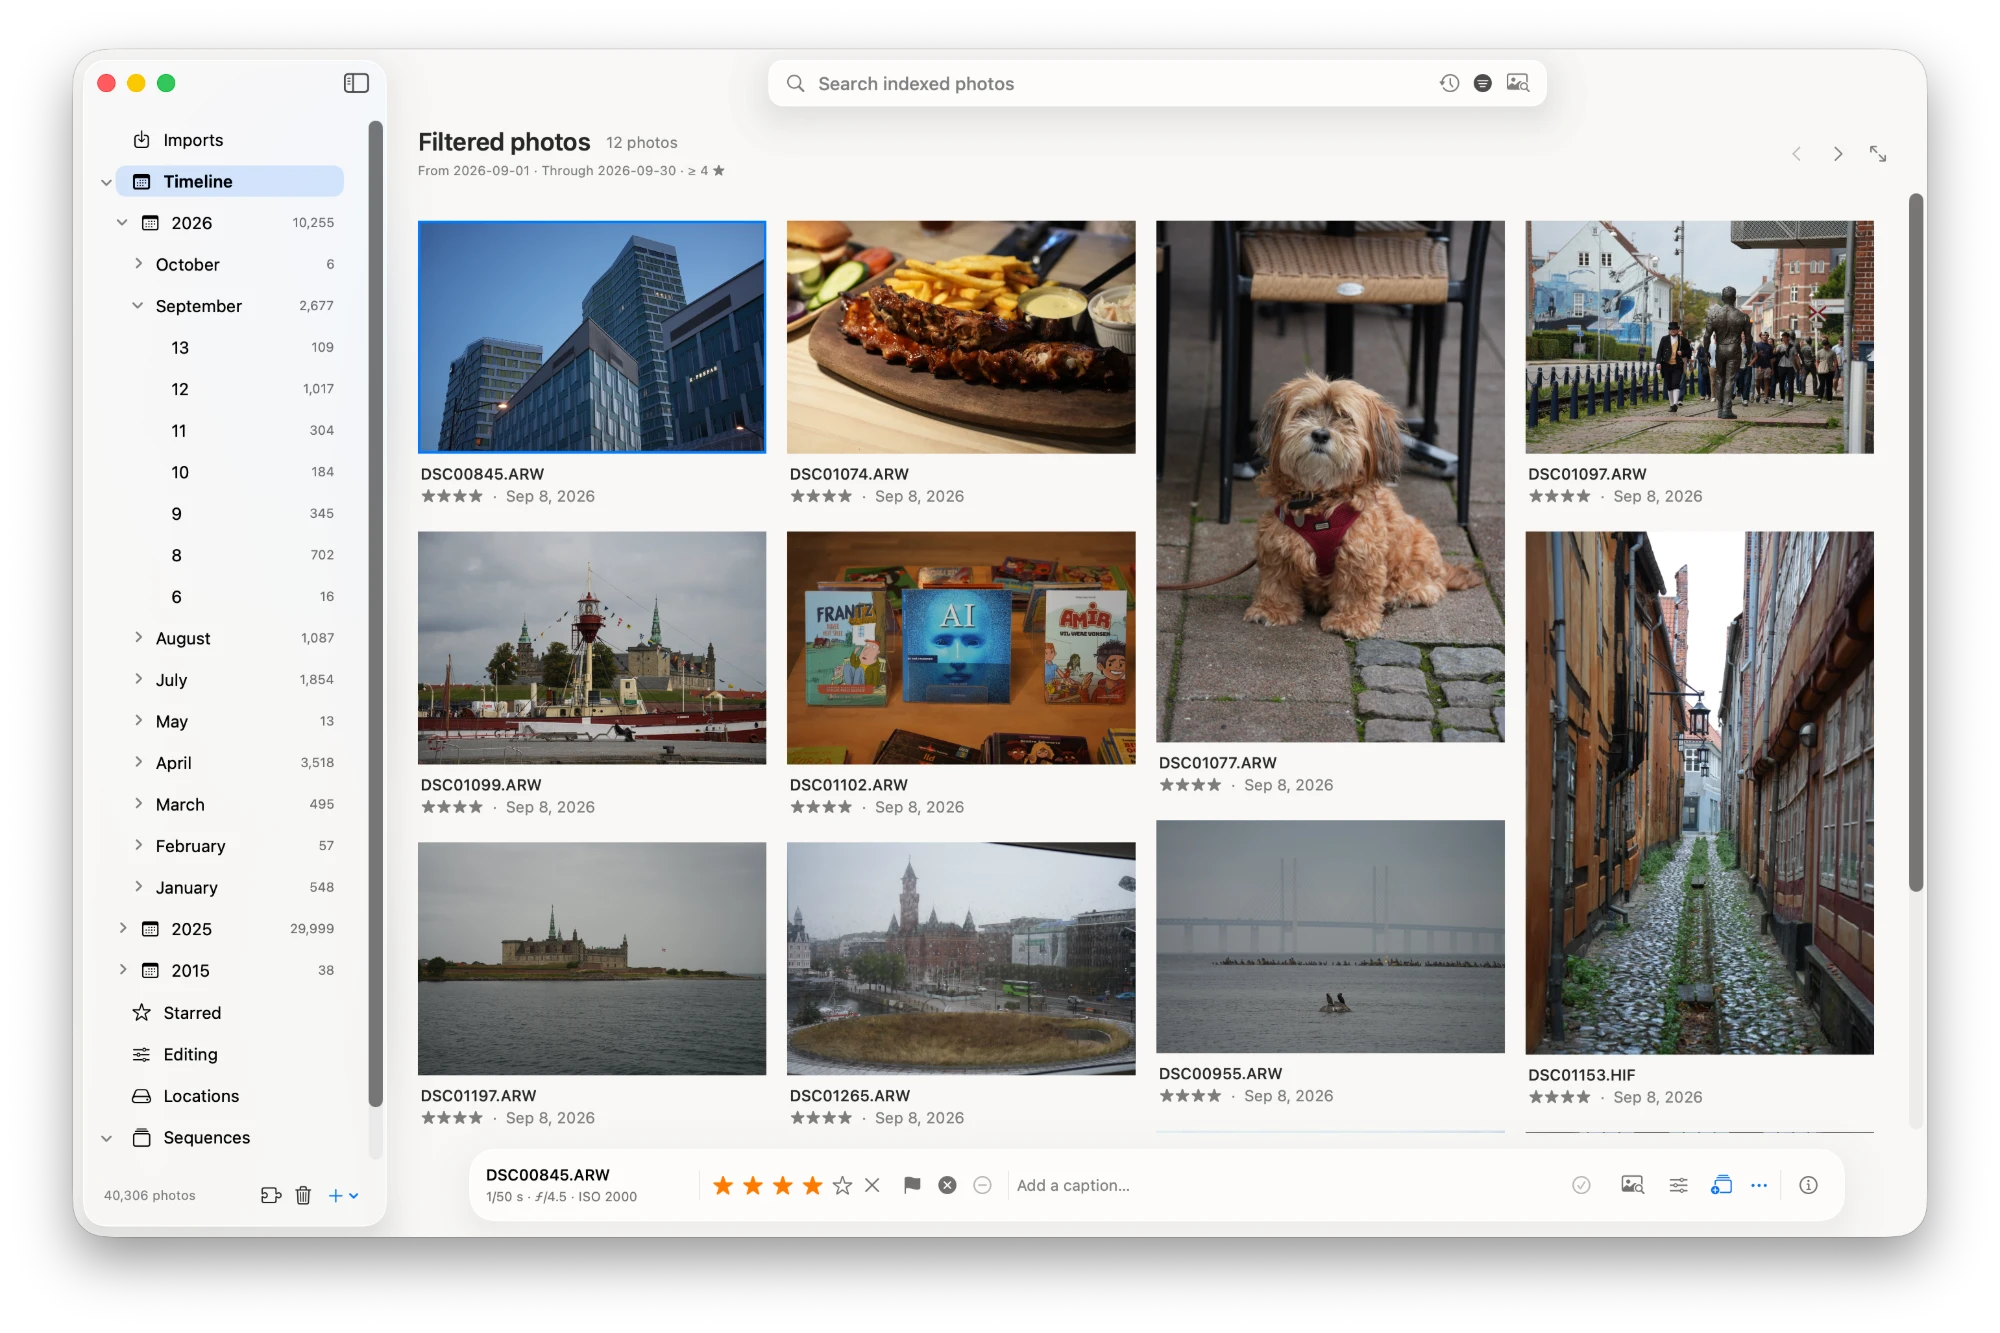Set rating to five stars
Image resolution: width=2000 pixels, height=1333 pixels.
point(842,1185)
